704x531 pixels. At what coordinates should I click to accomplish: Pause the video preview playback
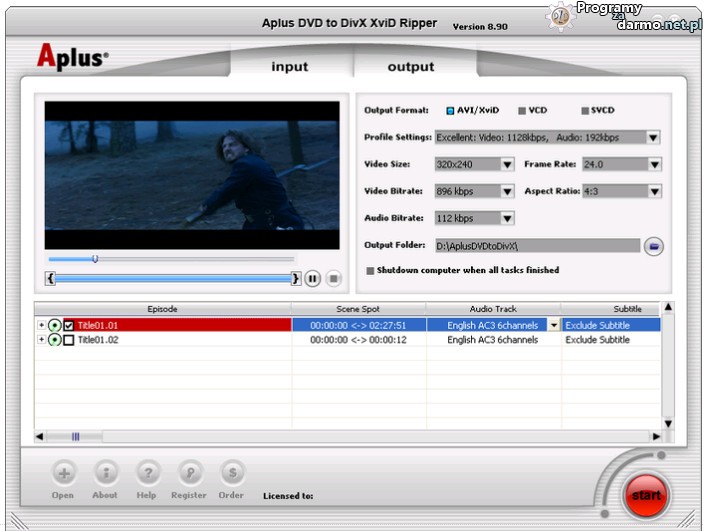[313, 279]
